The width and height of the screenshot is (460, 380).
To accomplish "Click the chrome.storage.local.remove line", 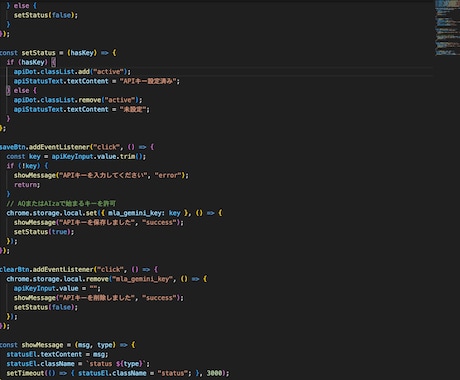I will point(107,279).
